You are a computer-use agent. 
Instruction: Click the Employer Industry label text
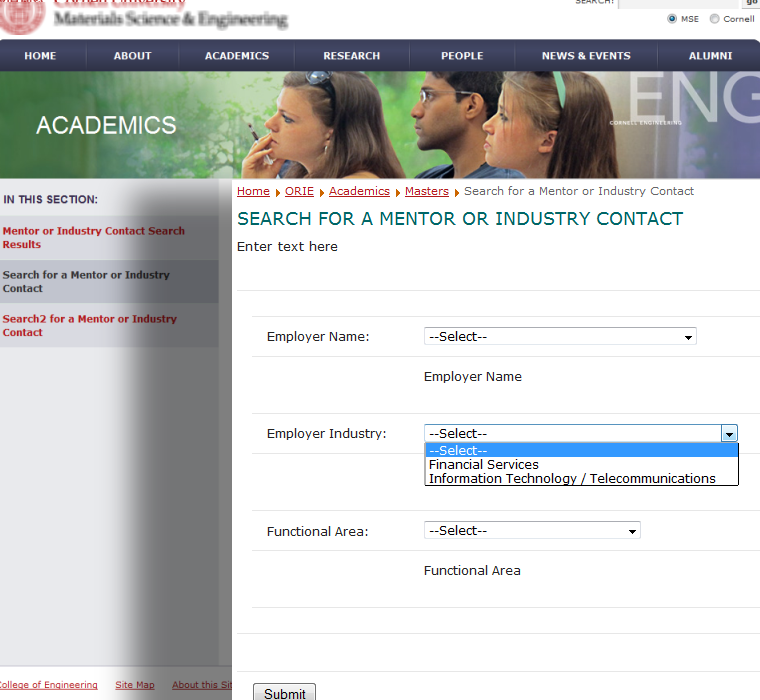click(326, 433)
